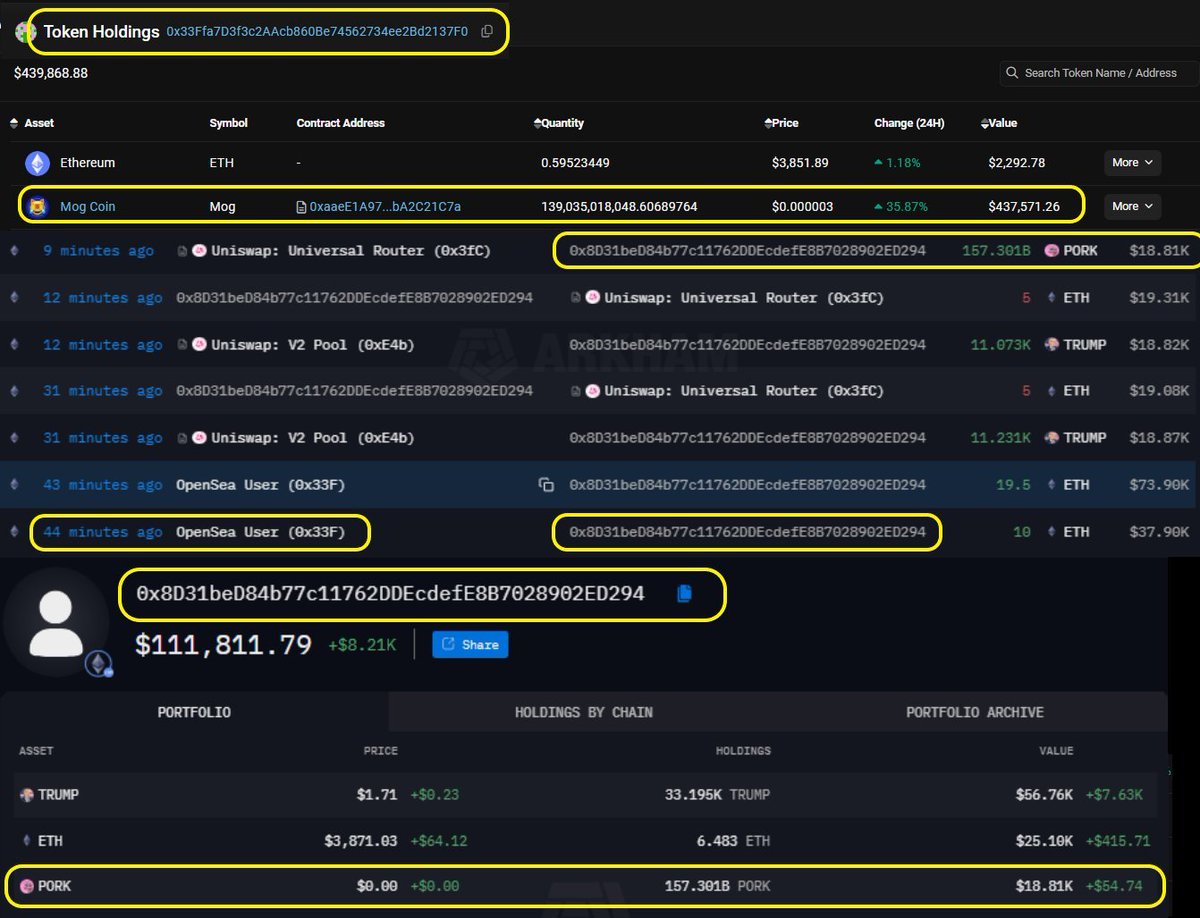Switch to the PORTFOLIO tab
The image size is (1200, 918).
coord(194,712)
